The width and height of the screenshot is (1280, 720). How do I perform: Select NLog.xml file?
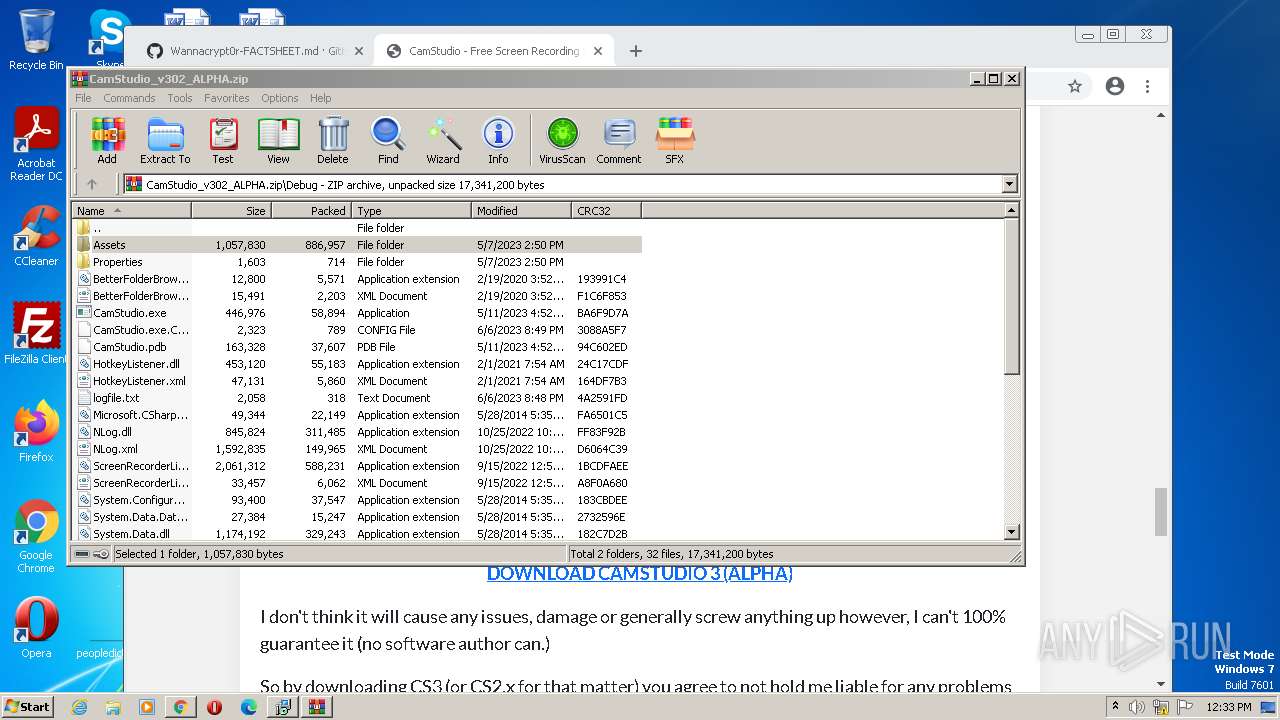pos(356,448)
